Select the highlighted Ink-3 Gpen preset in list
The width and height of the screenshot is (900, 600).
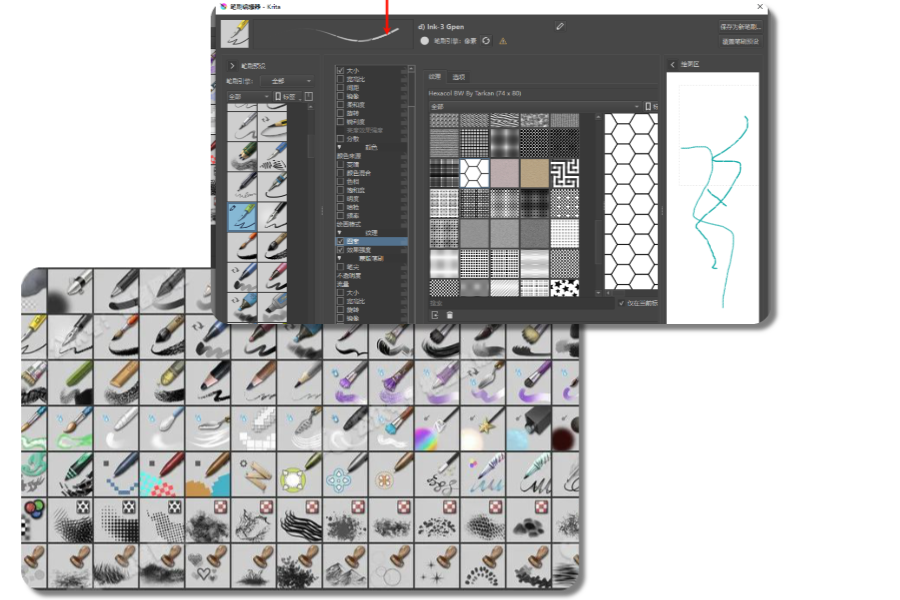point(242,216)
